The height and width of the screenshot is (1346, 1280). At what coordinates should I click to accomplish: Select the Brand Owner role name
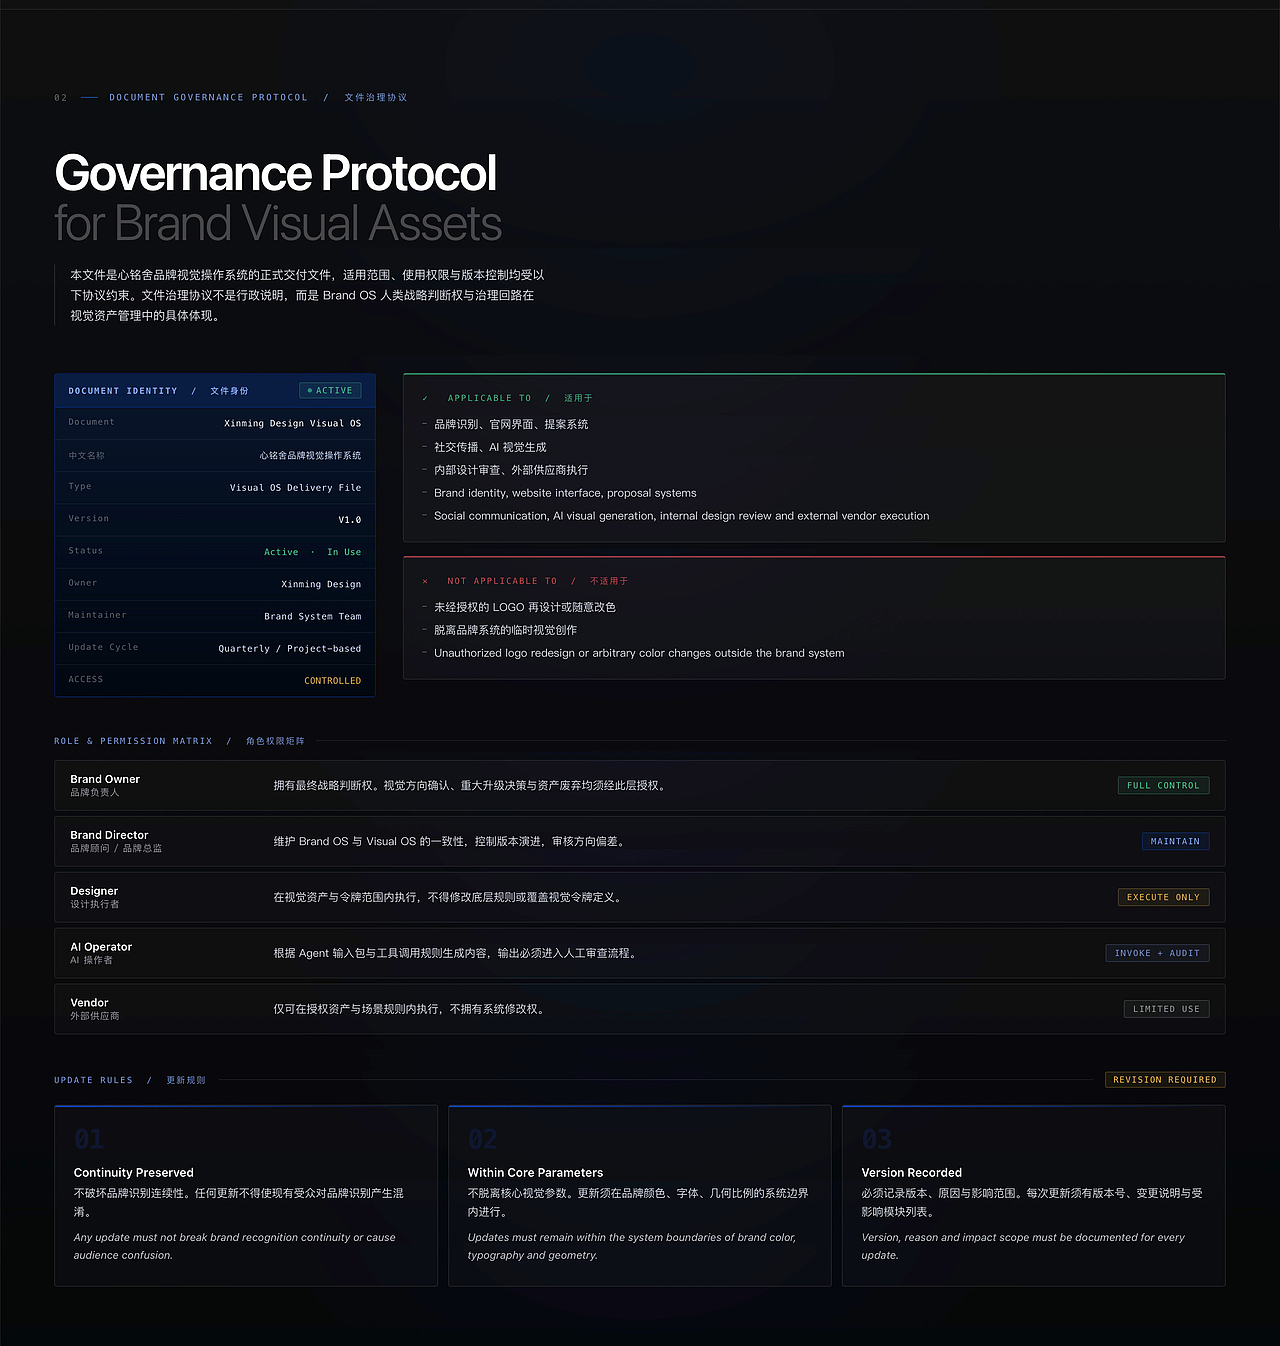105,779
